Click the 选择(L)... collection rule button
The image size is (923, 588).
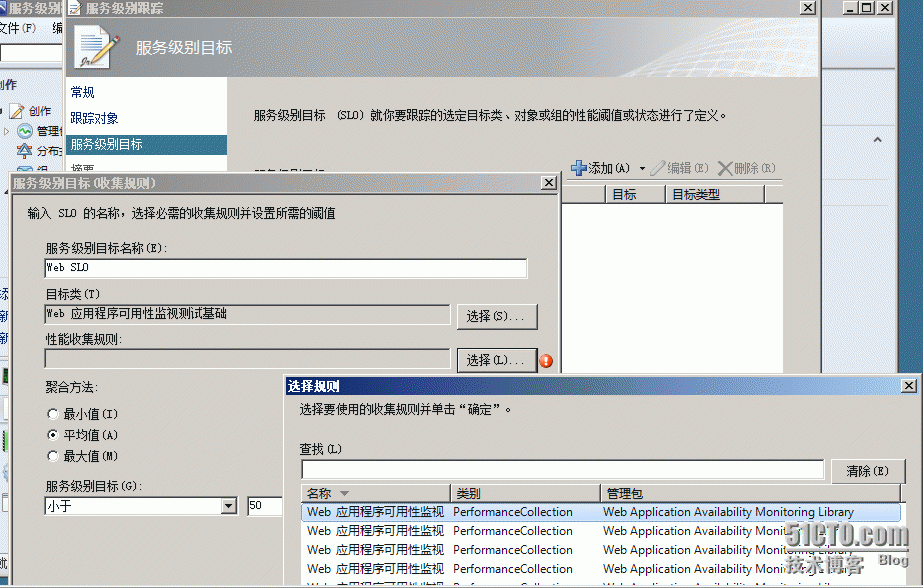coord(497,360)
